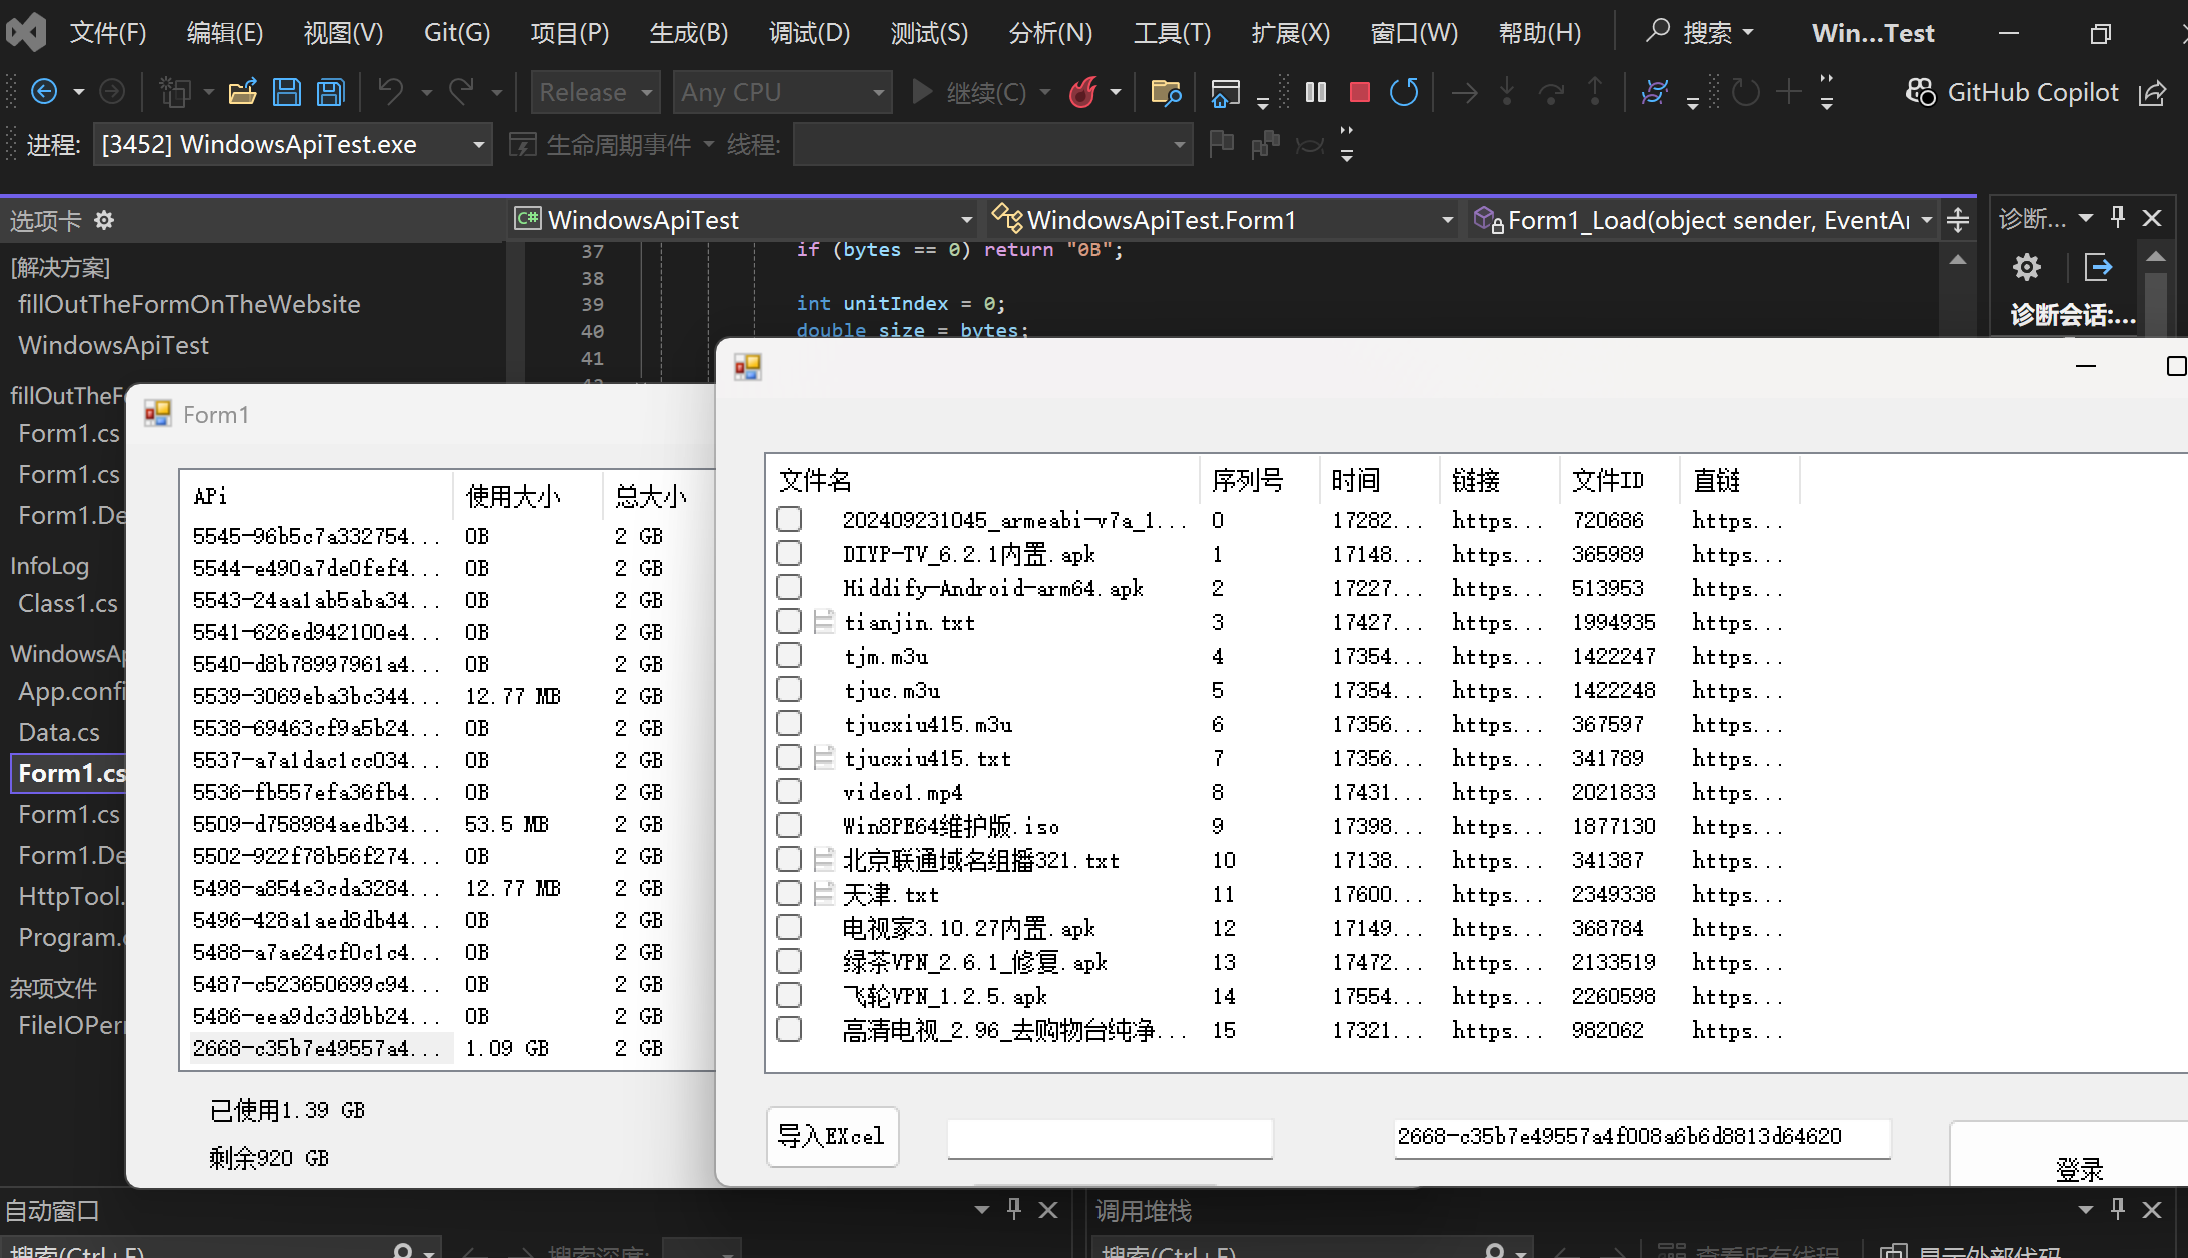The height and width of the screenshot is (1258, 2188).
Task: Select checkbox next to DIYP-TV_6.2.1内置.apk
Action: (789, 554)
